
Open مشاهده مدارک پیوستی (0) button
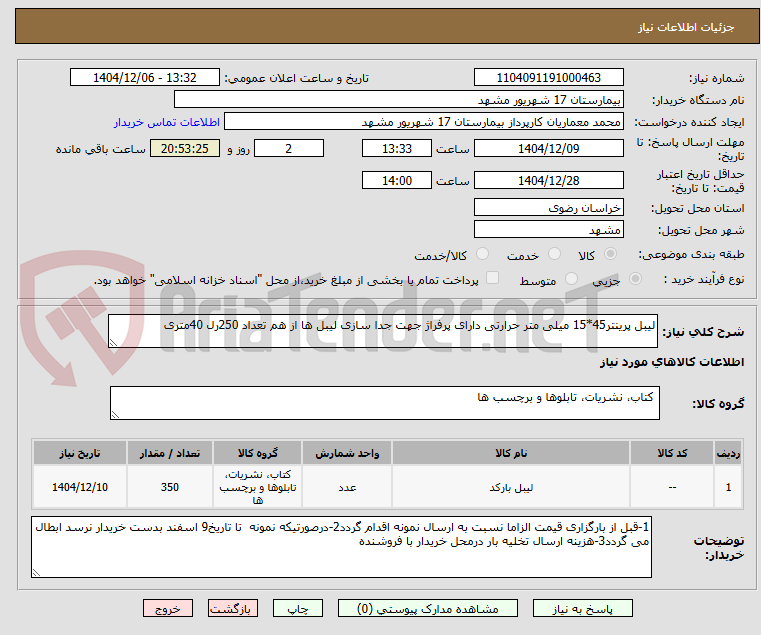click(x=428, y=608)
